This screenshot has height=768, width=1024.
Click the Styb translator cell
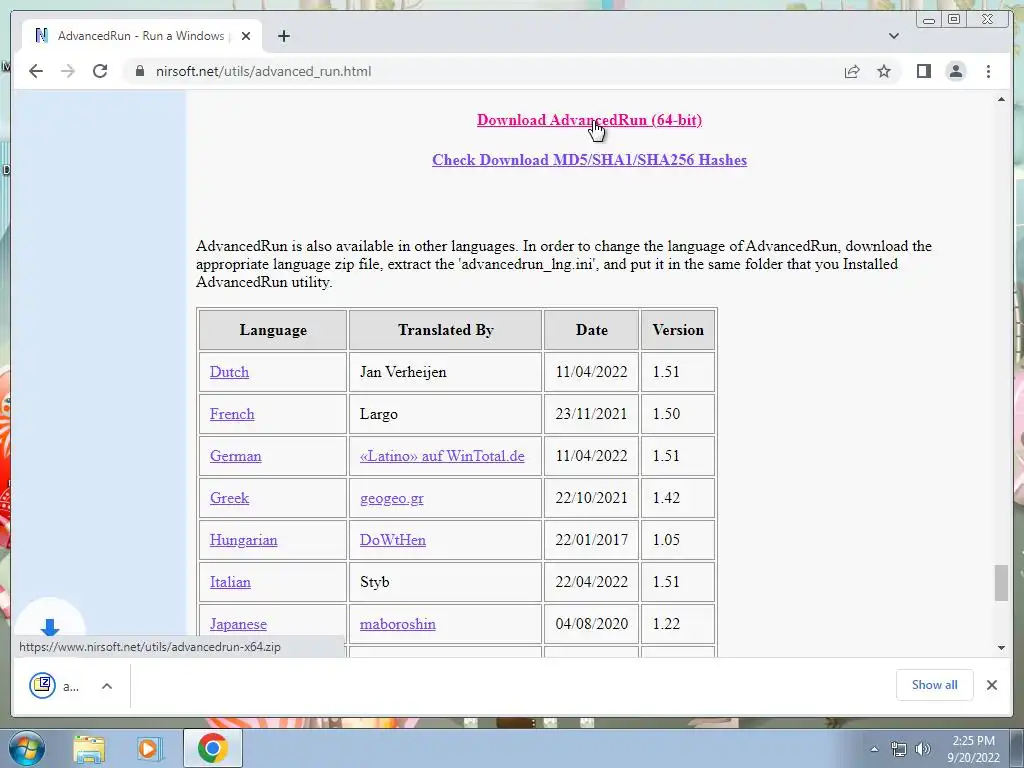pos(445,582)
